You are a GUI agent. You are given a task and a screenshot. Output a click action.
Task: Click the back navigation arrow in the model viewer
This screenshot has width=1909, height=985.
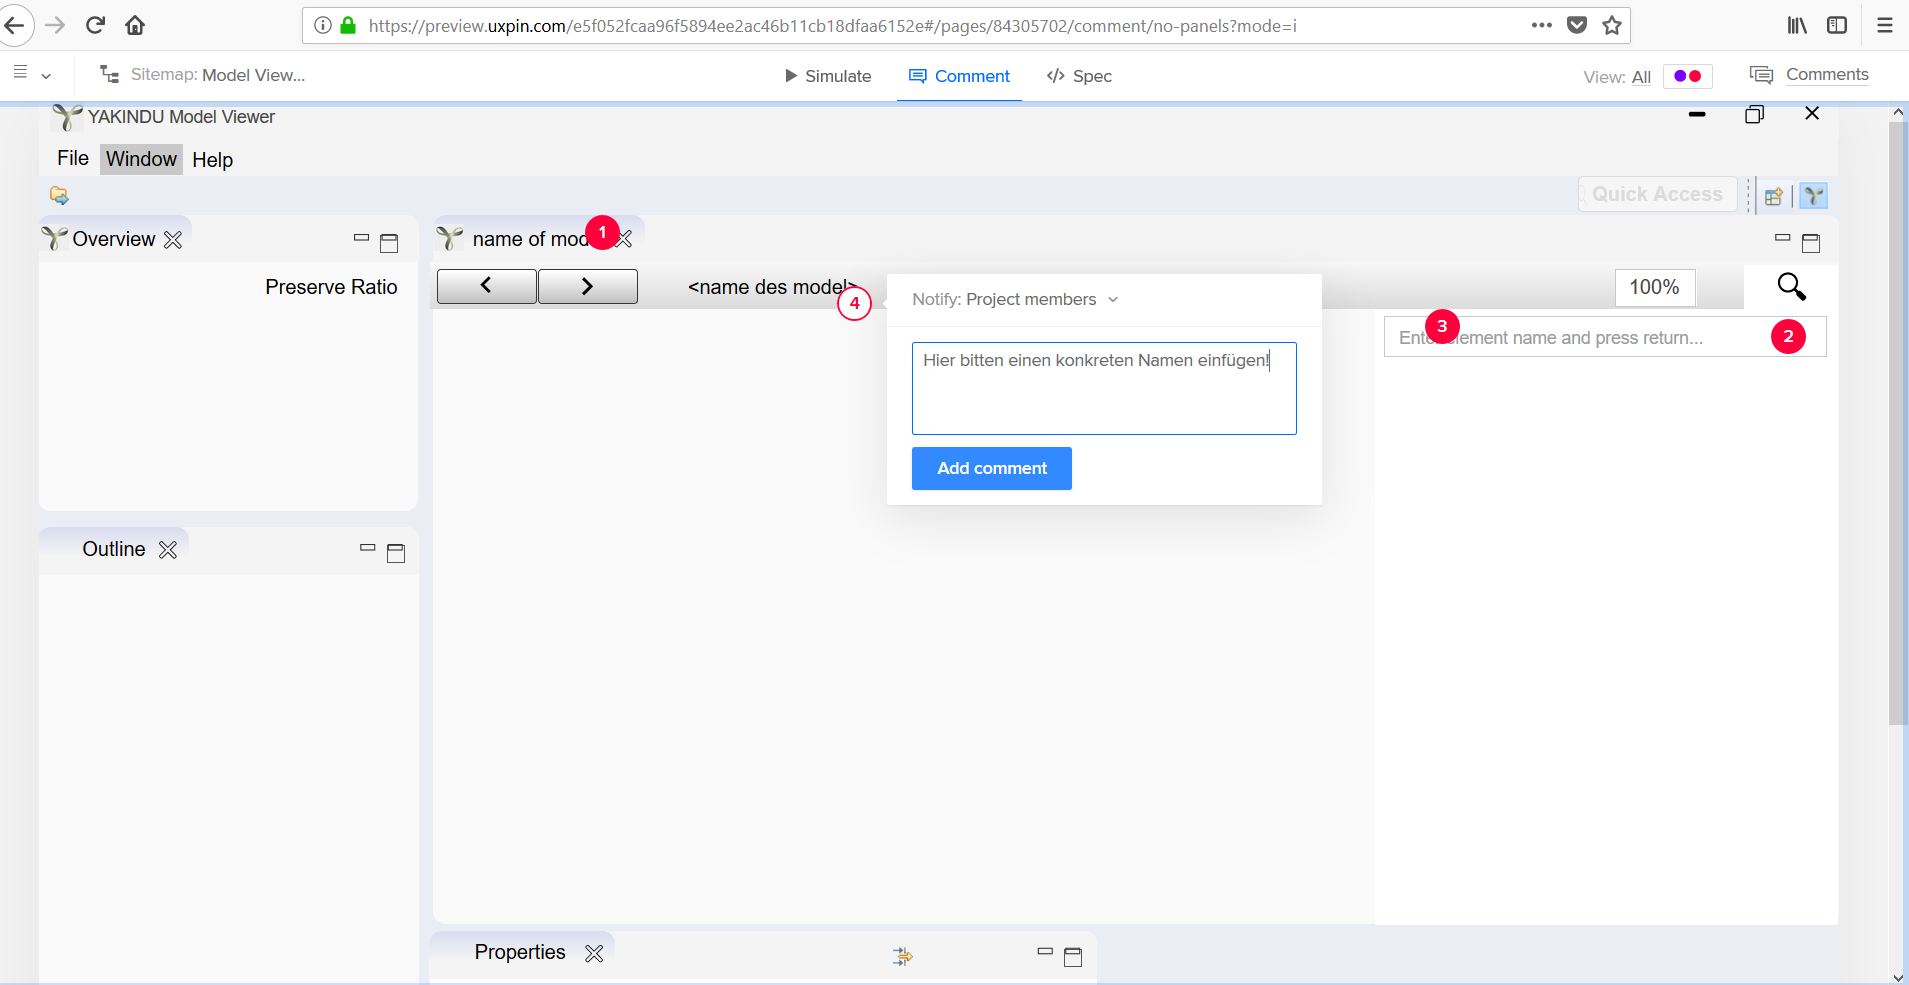(486, 286)
